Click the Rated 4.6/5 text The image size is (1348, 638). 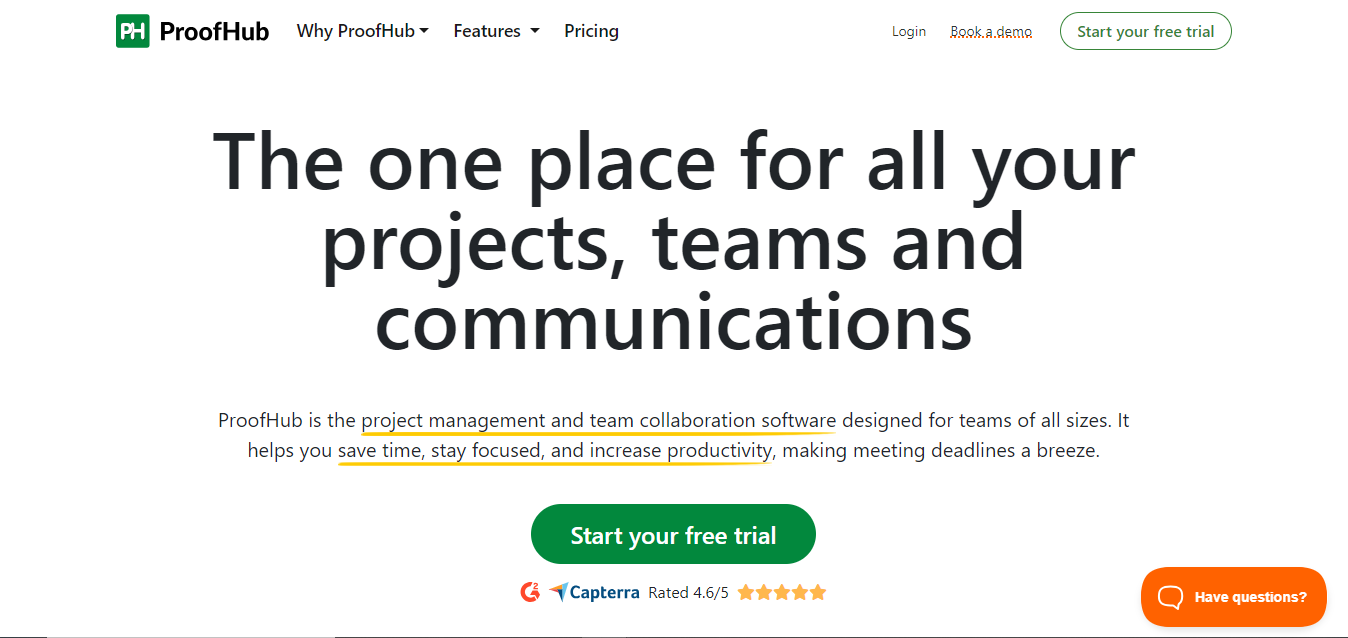click(x=689, y=592)
